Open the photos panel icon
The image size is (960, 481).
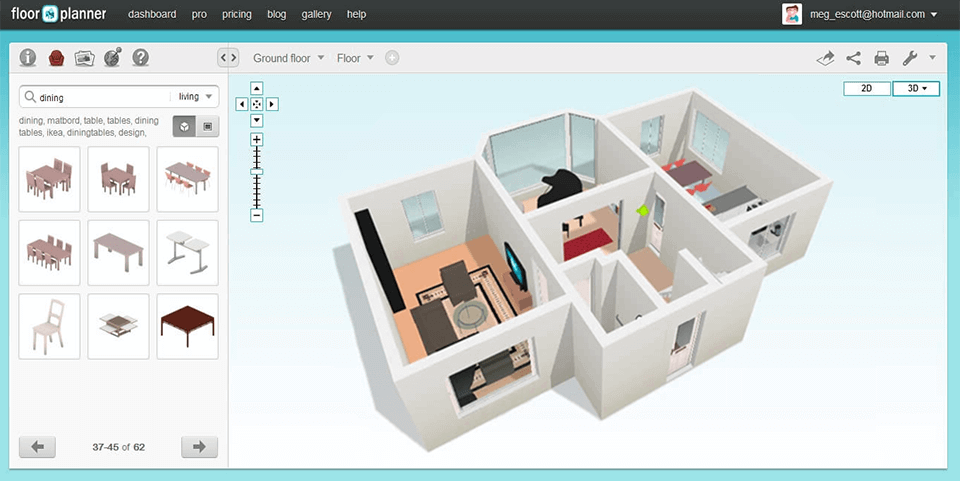[x=84, y=58]
